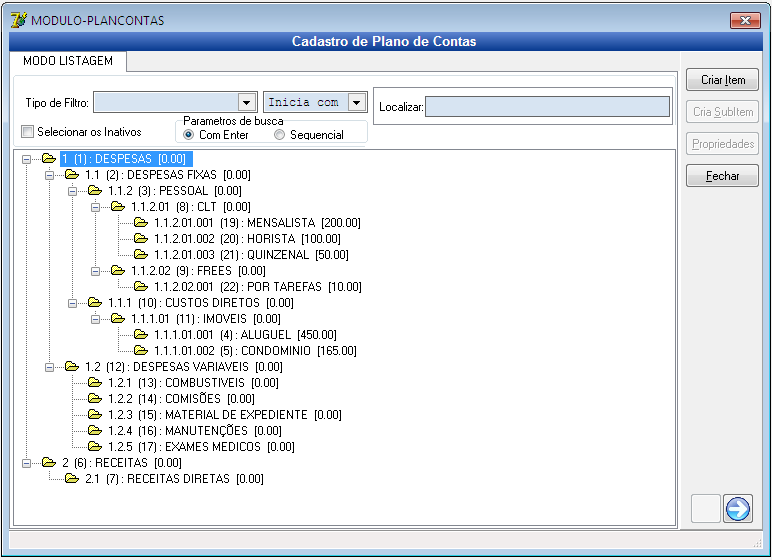The height and width of the screenshot is (560, 772).
Task: Open the Tipo de Filtro dropdown
Action: coord(247,103)
